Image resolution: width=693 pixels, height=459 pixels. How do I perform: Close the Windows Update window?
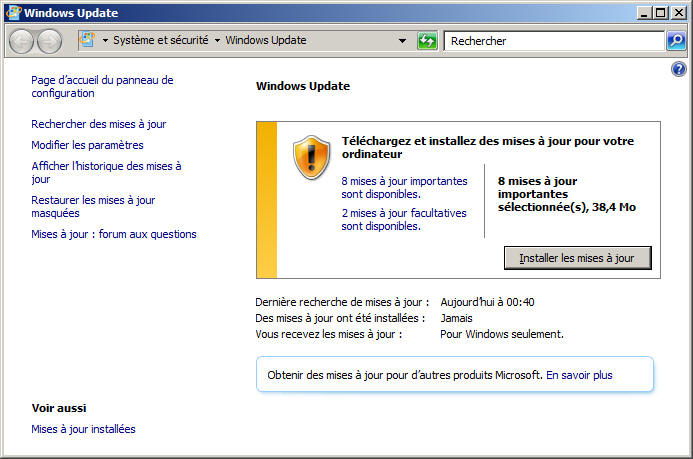[x=678, y=12]
